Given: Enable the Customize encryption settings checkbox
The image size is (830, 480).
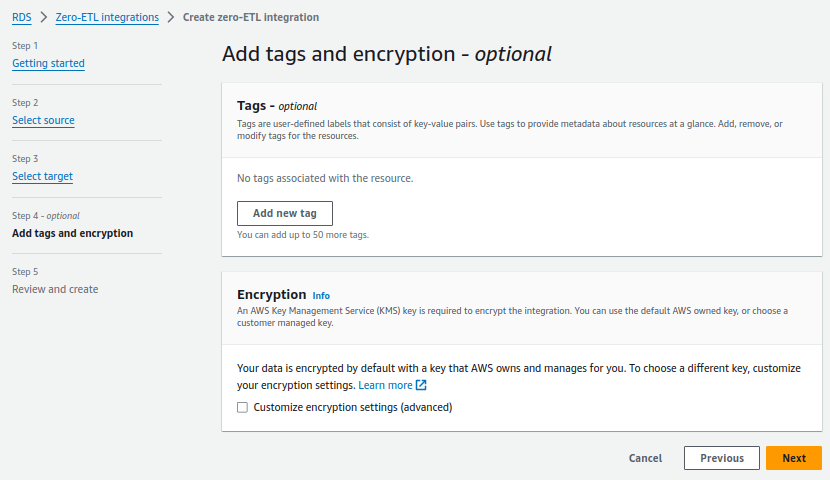Looking at the screenshot, I should 242,407.
